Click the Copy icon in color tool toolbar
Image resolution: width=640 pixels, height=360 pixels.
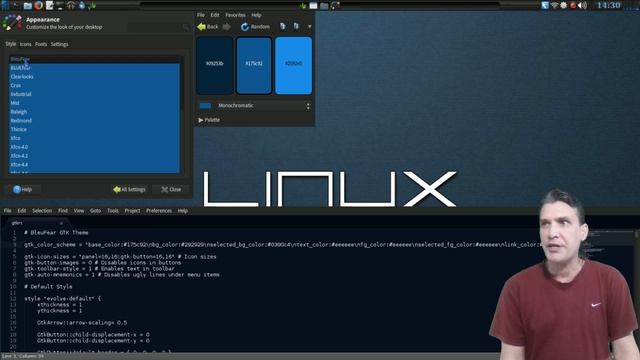pos(282,26)
